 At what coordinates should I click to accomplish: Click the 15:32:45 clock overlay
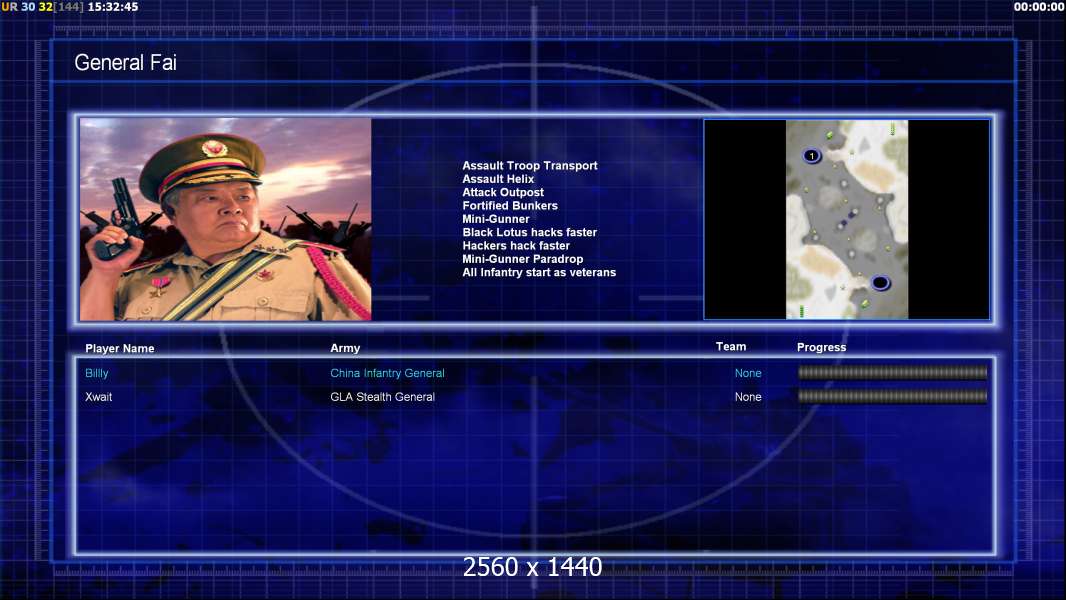point(113,7)
